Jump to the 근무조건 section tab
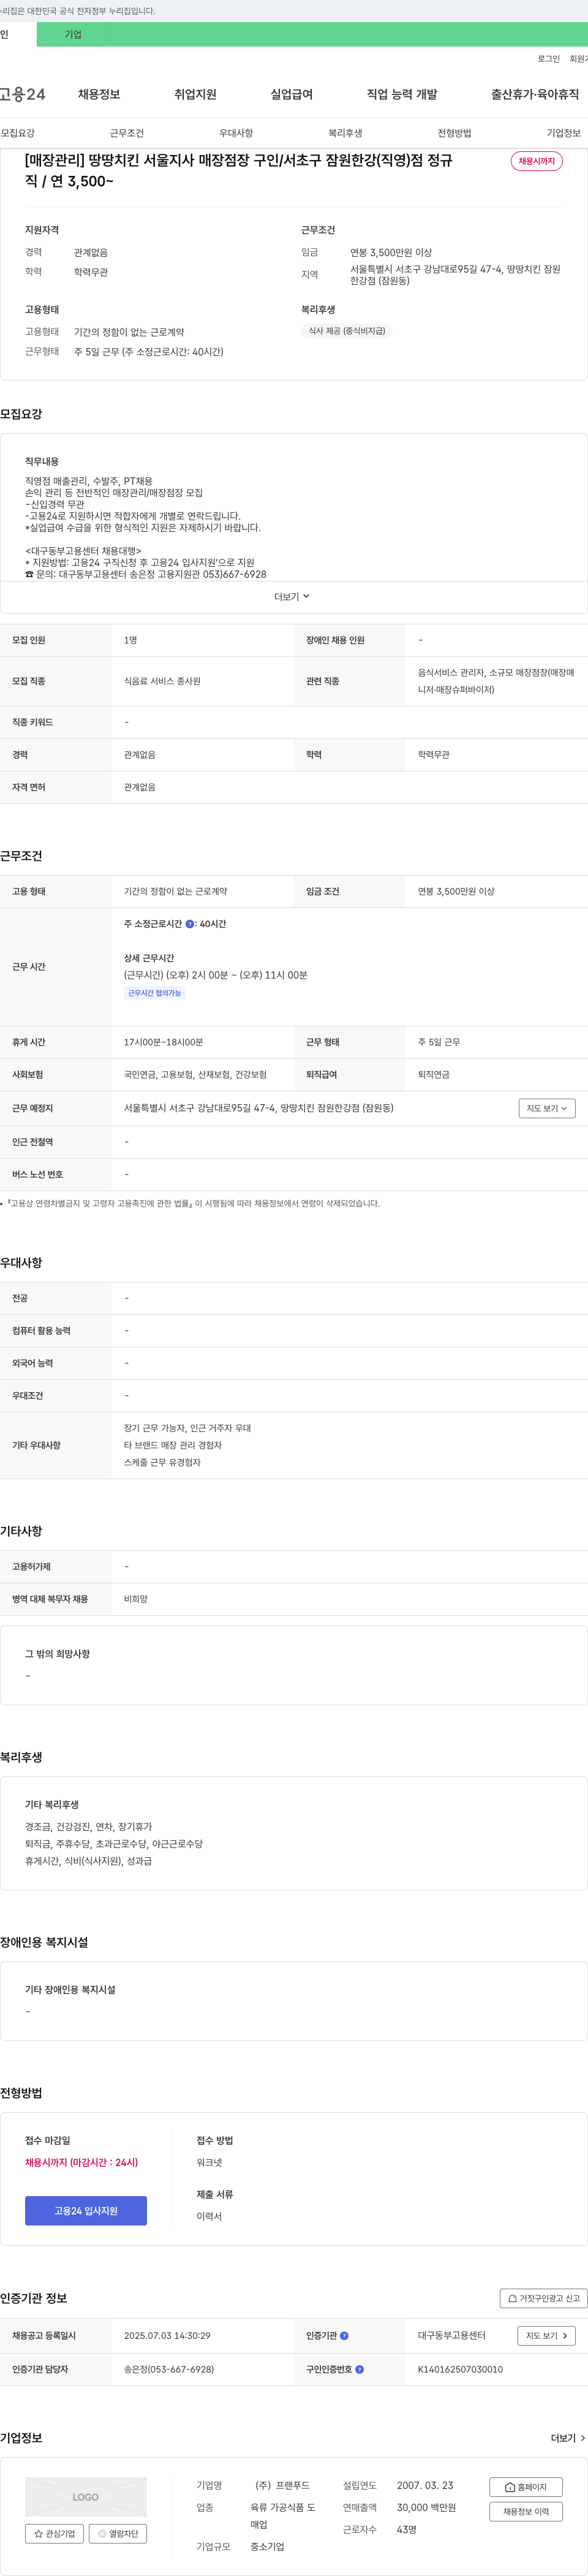588x2576 pixels. pyautogui.click(x=127, y=133)
